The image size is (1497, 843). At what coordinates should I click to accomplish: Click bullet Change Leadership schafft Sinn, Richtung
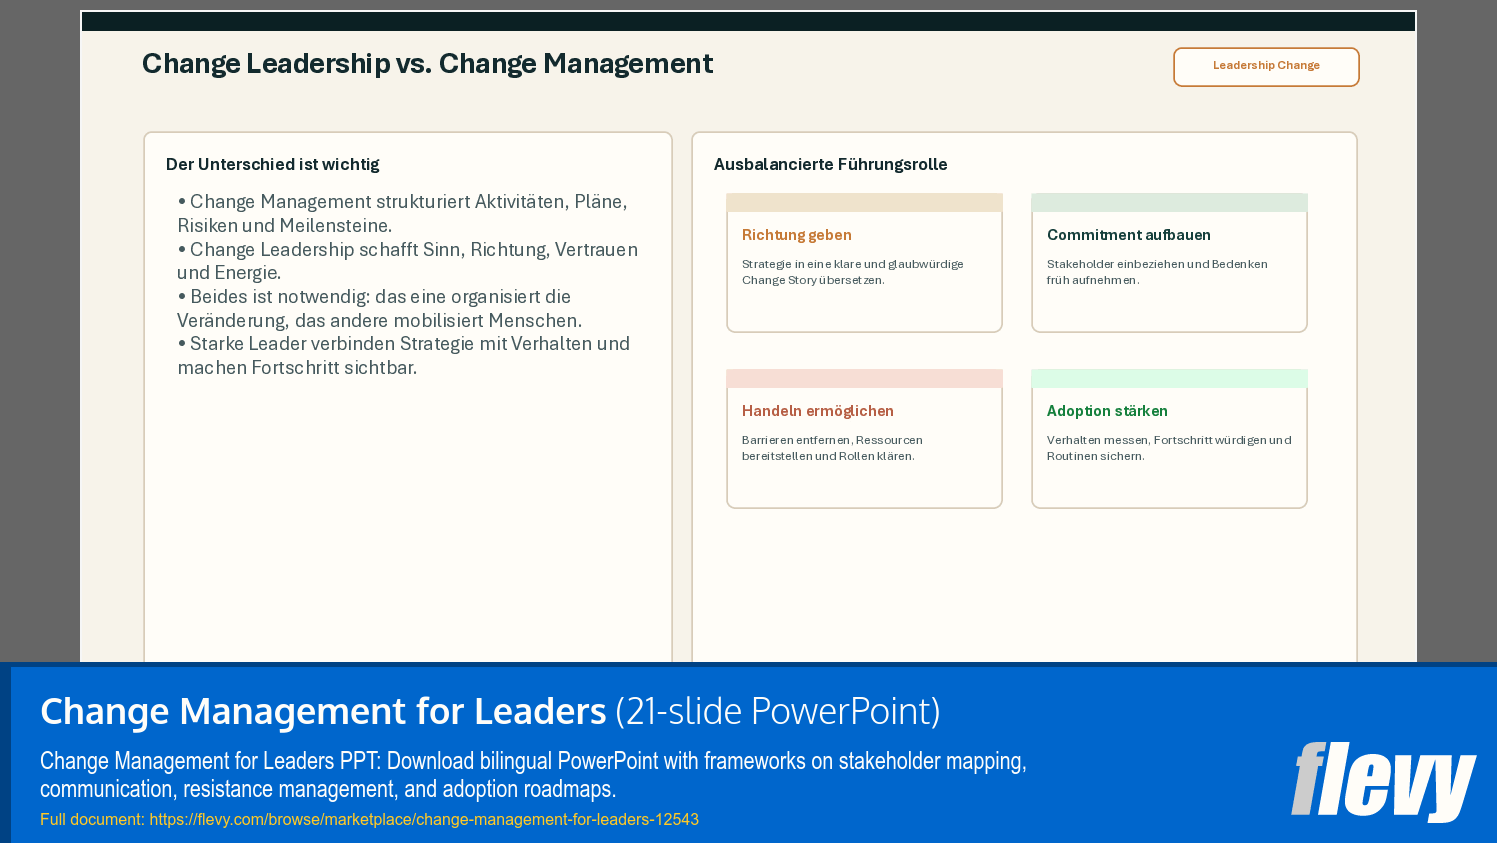point(407,261)
